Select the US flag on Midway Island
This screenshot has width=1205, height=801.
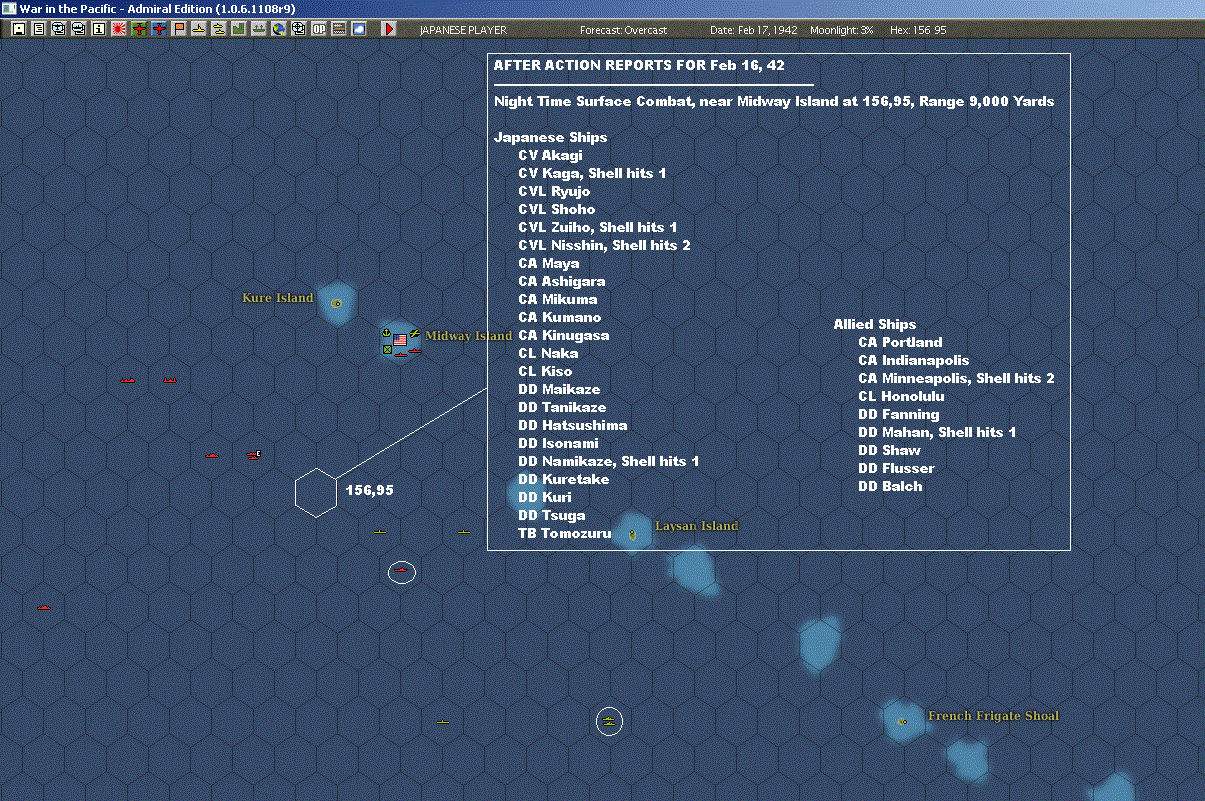400,340
